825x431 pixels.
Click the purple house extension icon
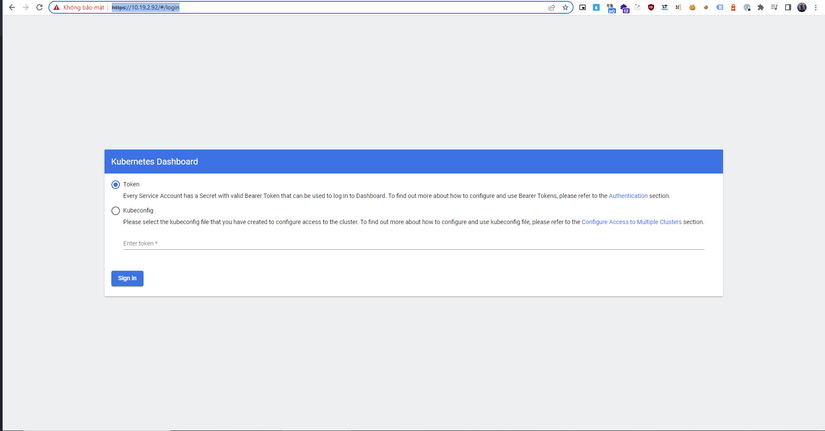click(x=624, y=8)
